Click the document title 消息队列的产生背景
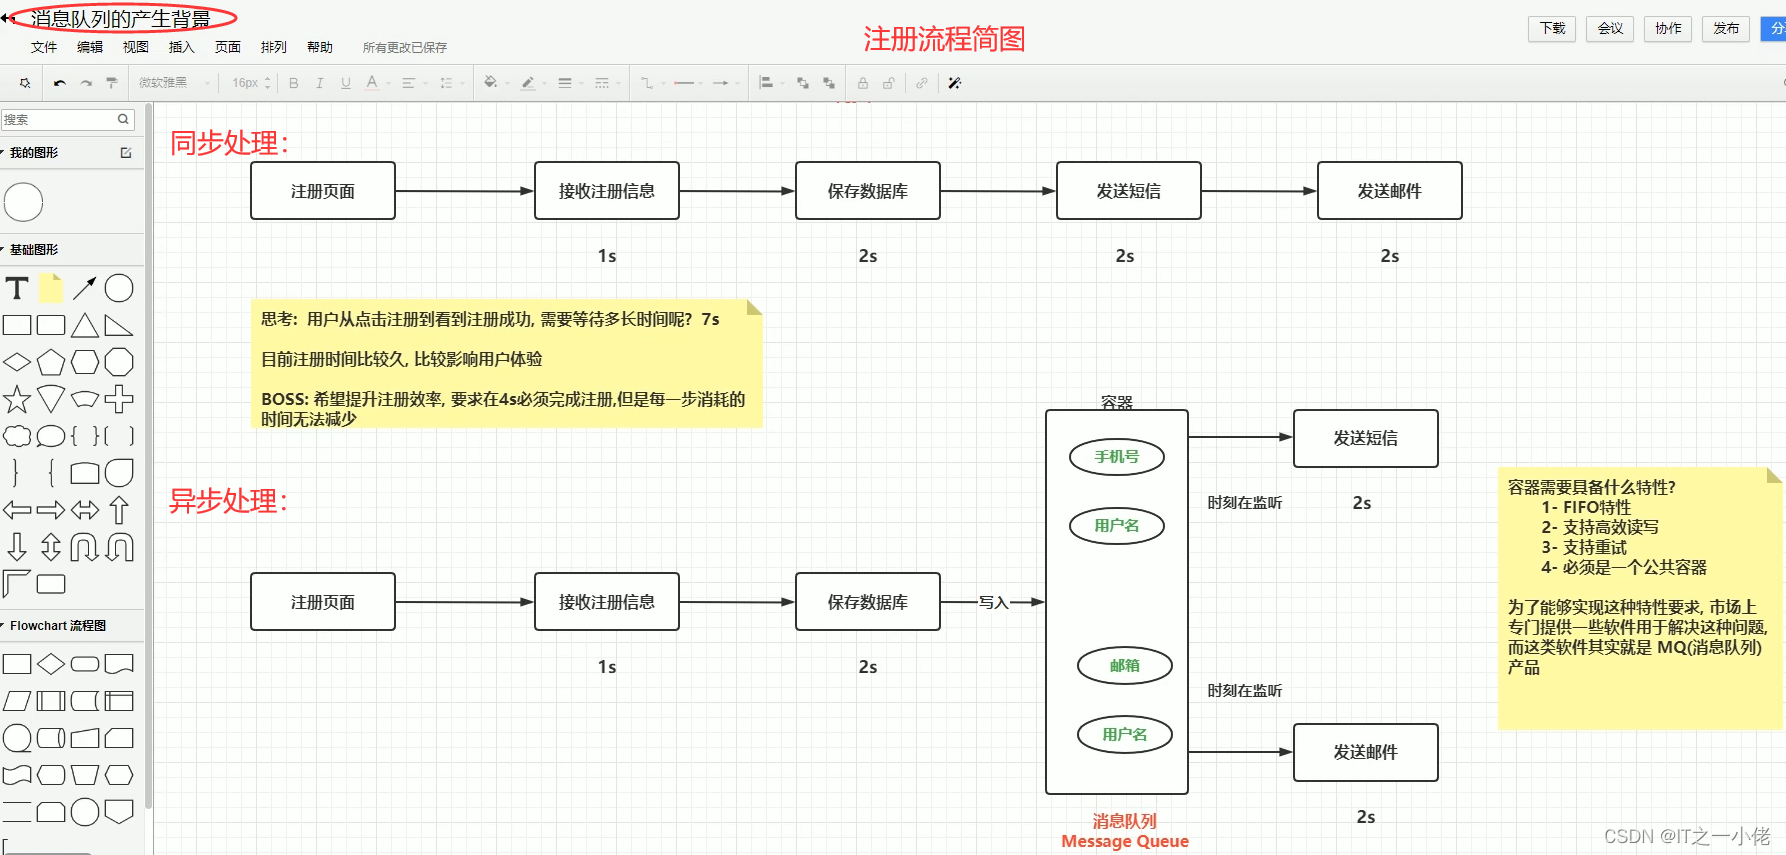The width and height of the screenshot is (1786, 855). (120, 18)
